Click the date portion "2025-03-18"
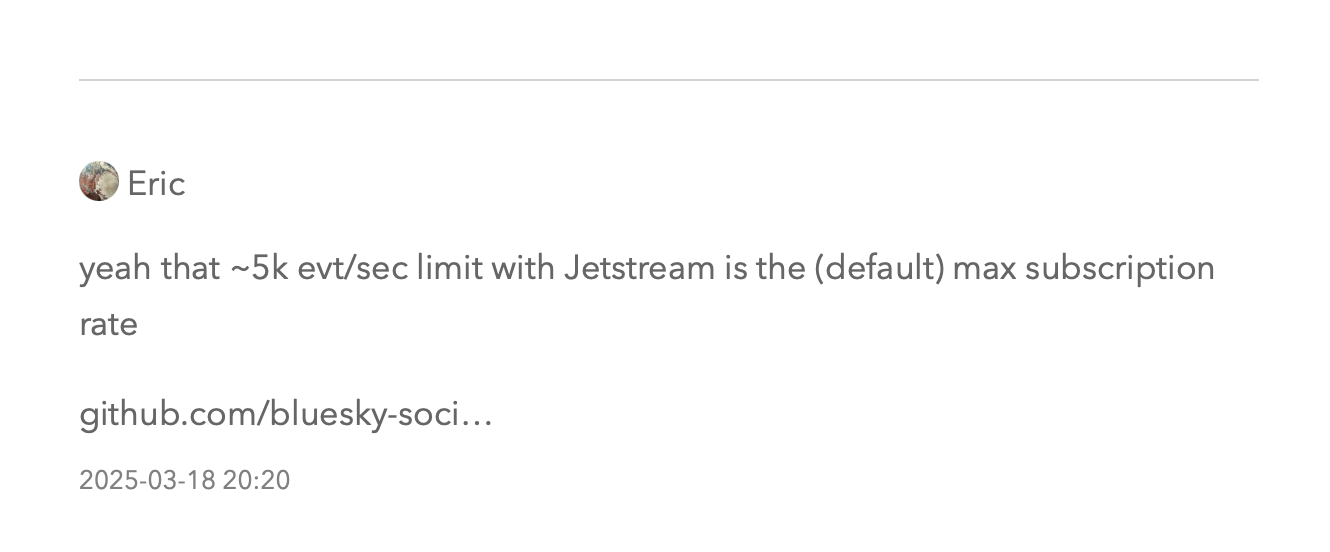 pyautogui.click(x=147, y=480)
